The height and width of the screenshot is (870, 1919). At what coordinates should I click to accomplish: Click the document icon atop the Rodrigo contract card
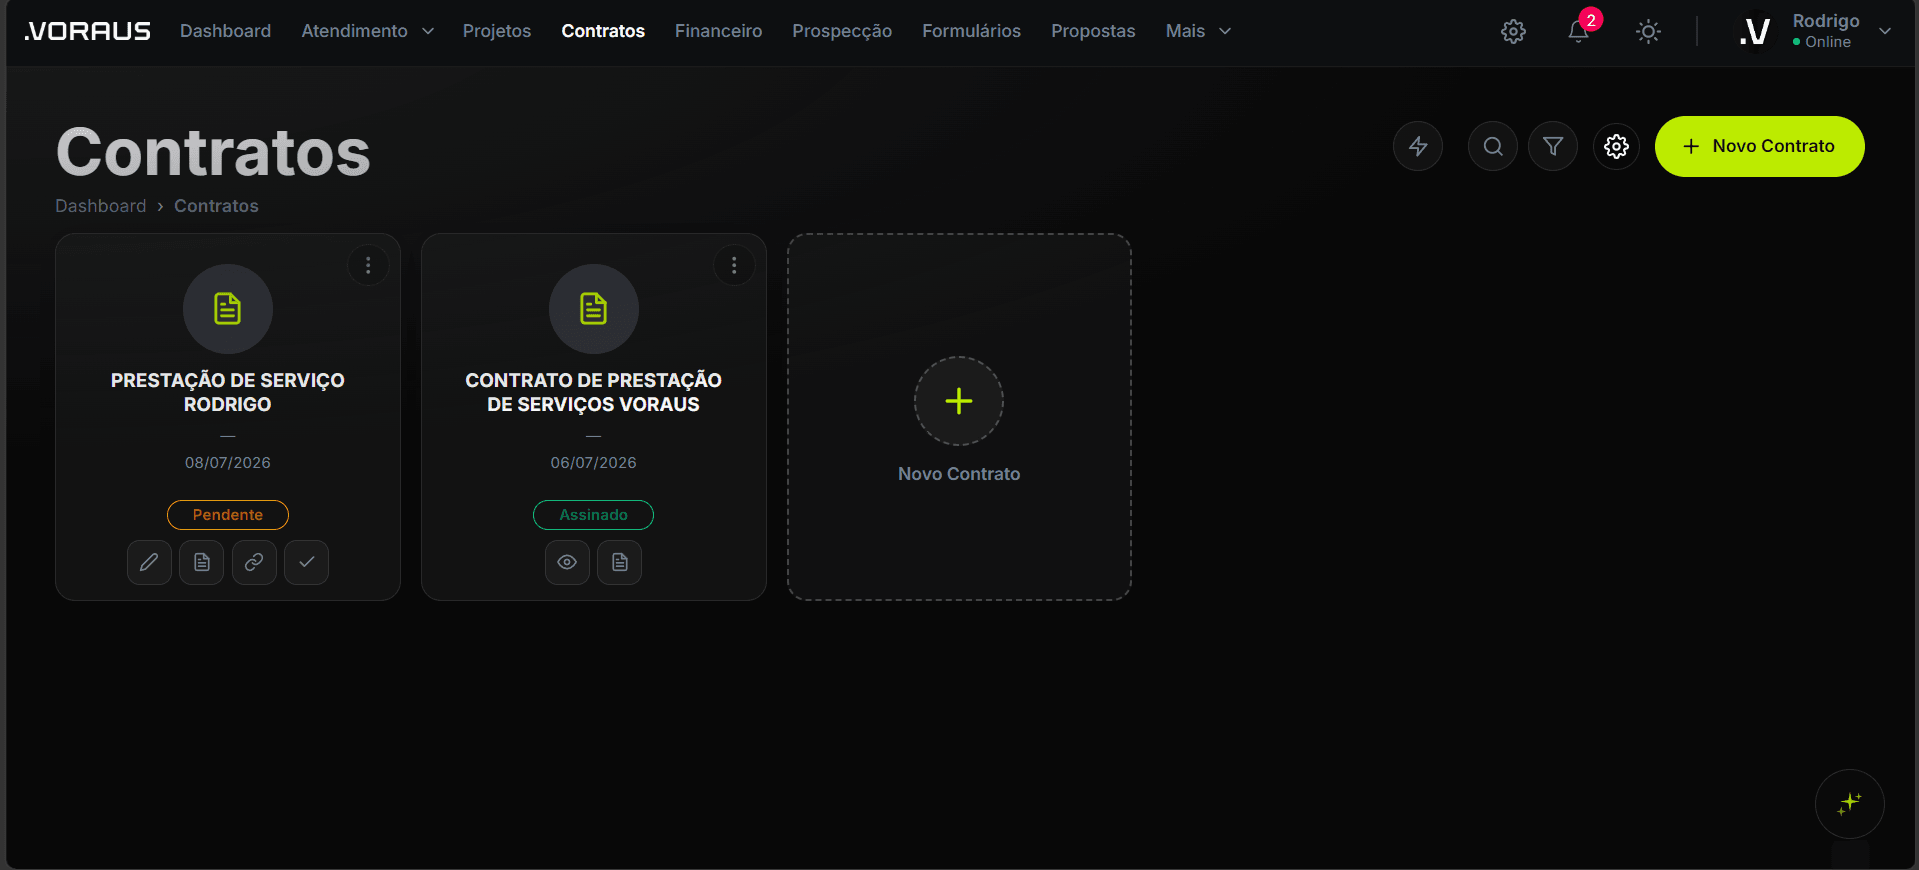[228, 309]
